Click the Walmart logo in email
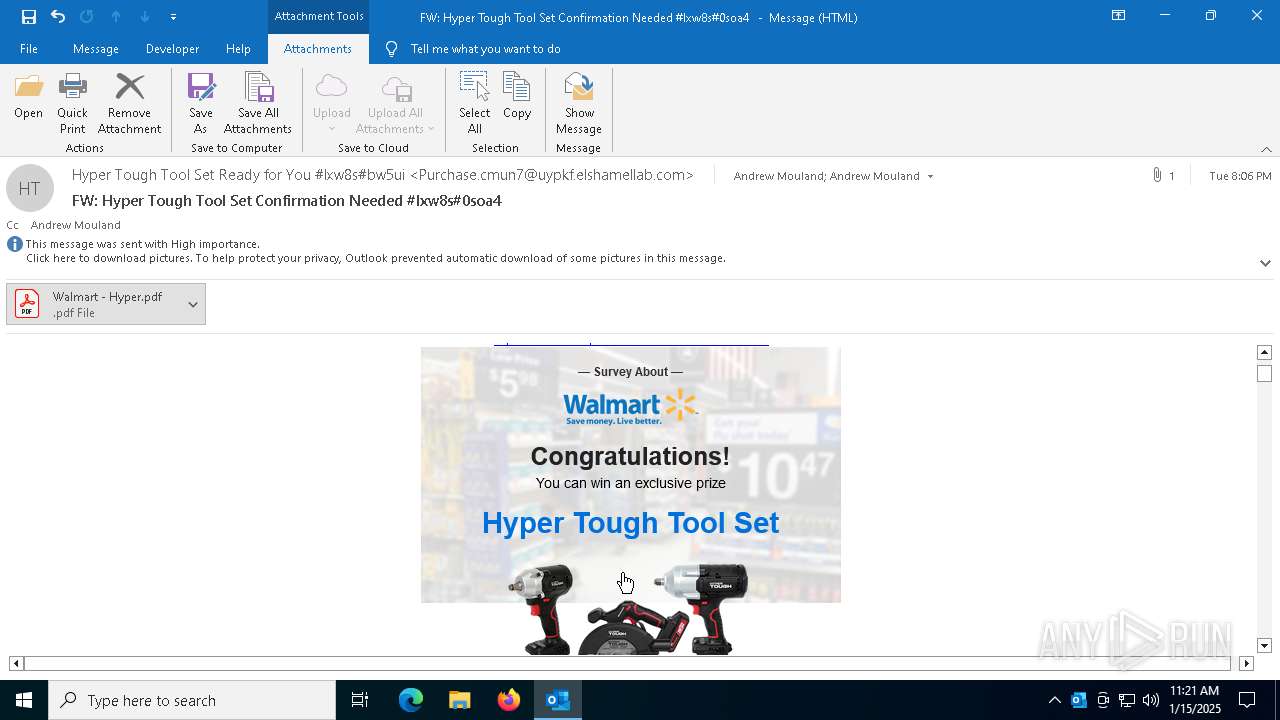This screenshot has height=720, width=1280. [x=630, y=407]
